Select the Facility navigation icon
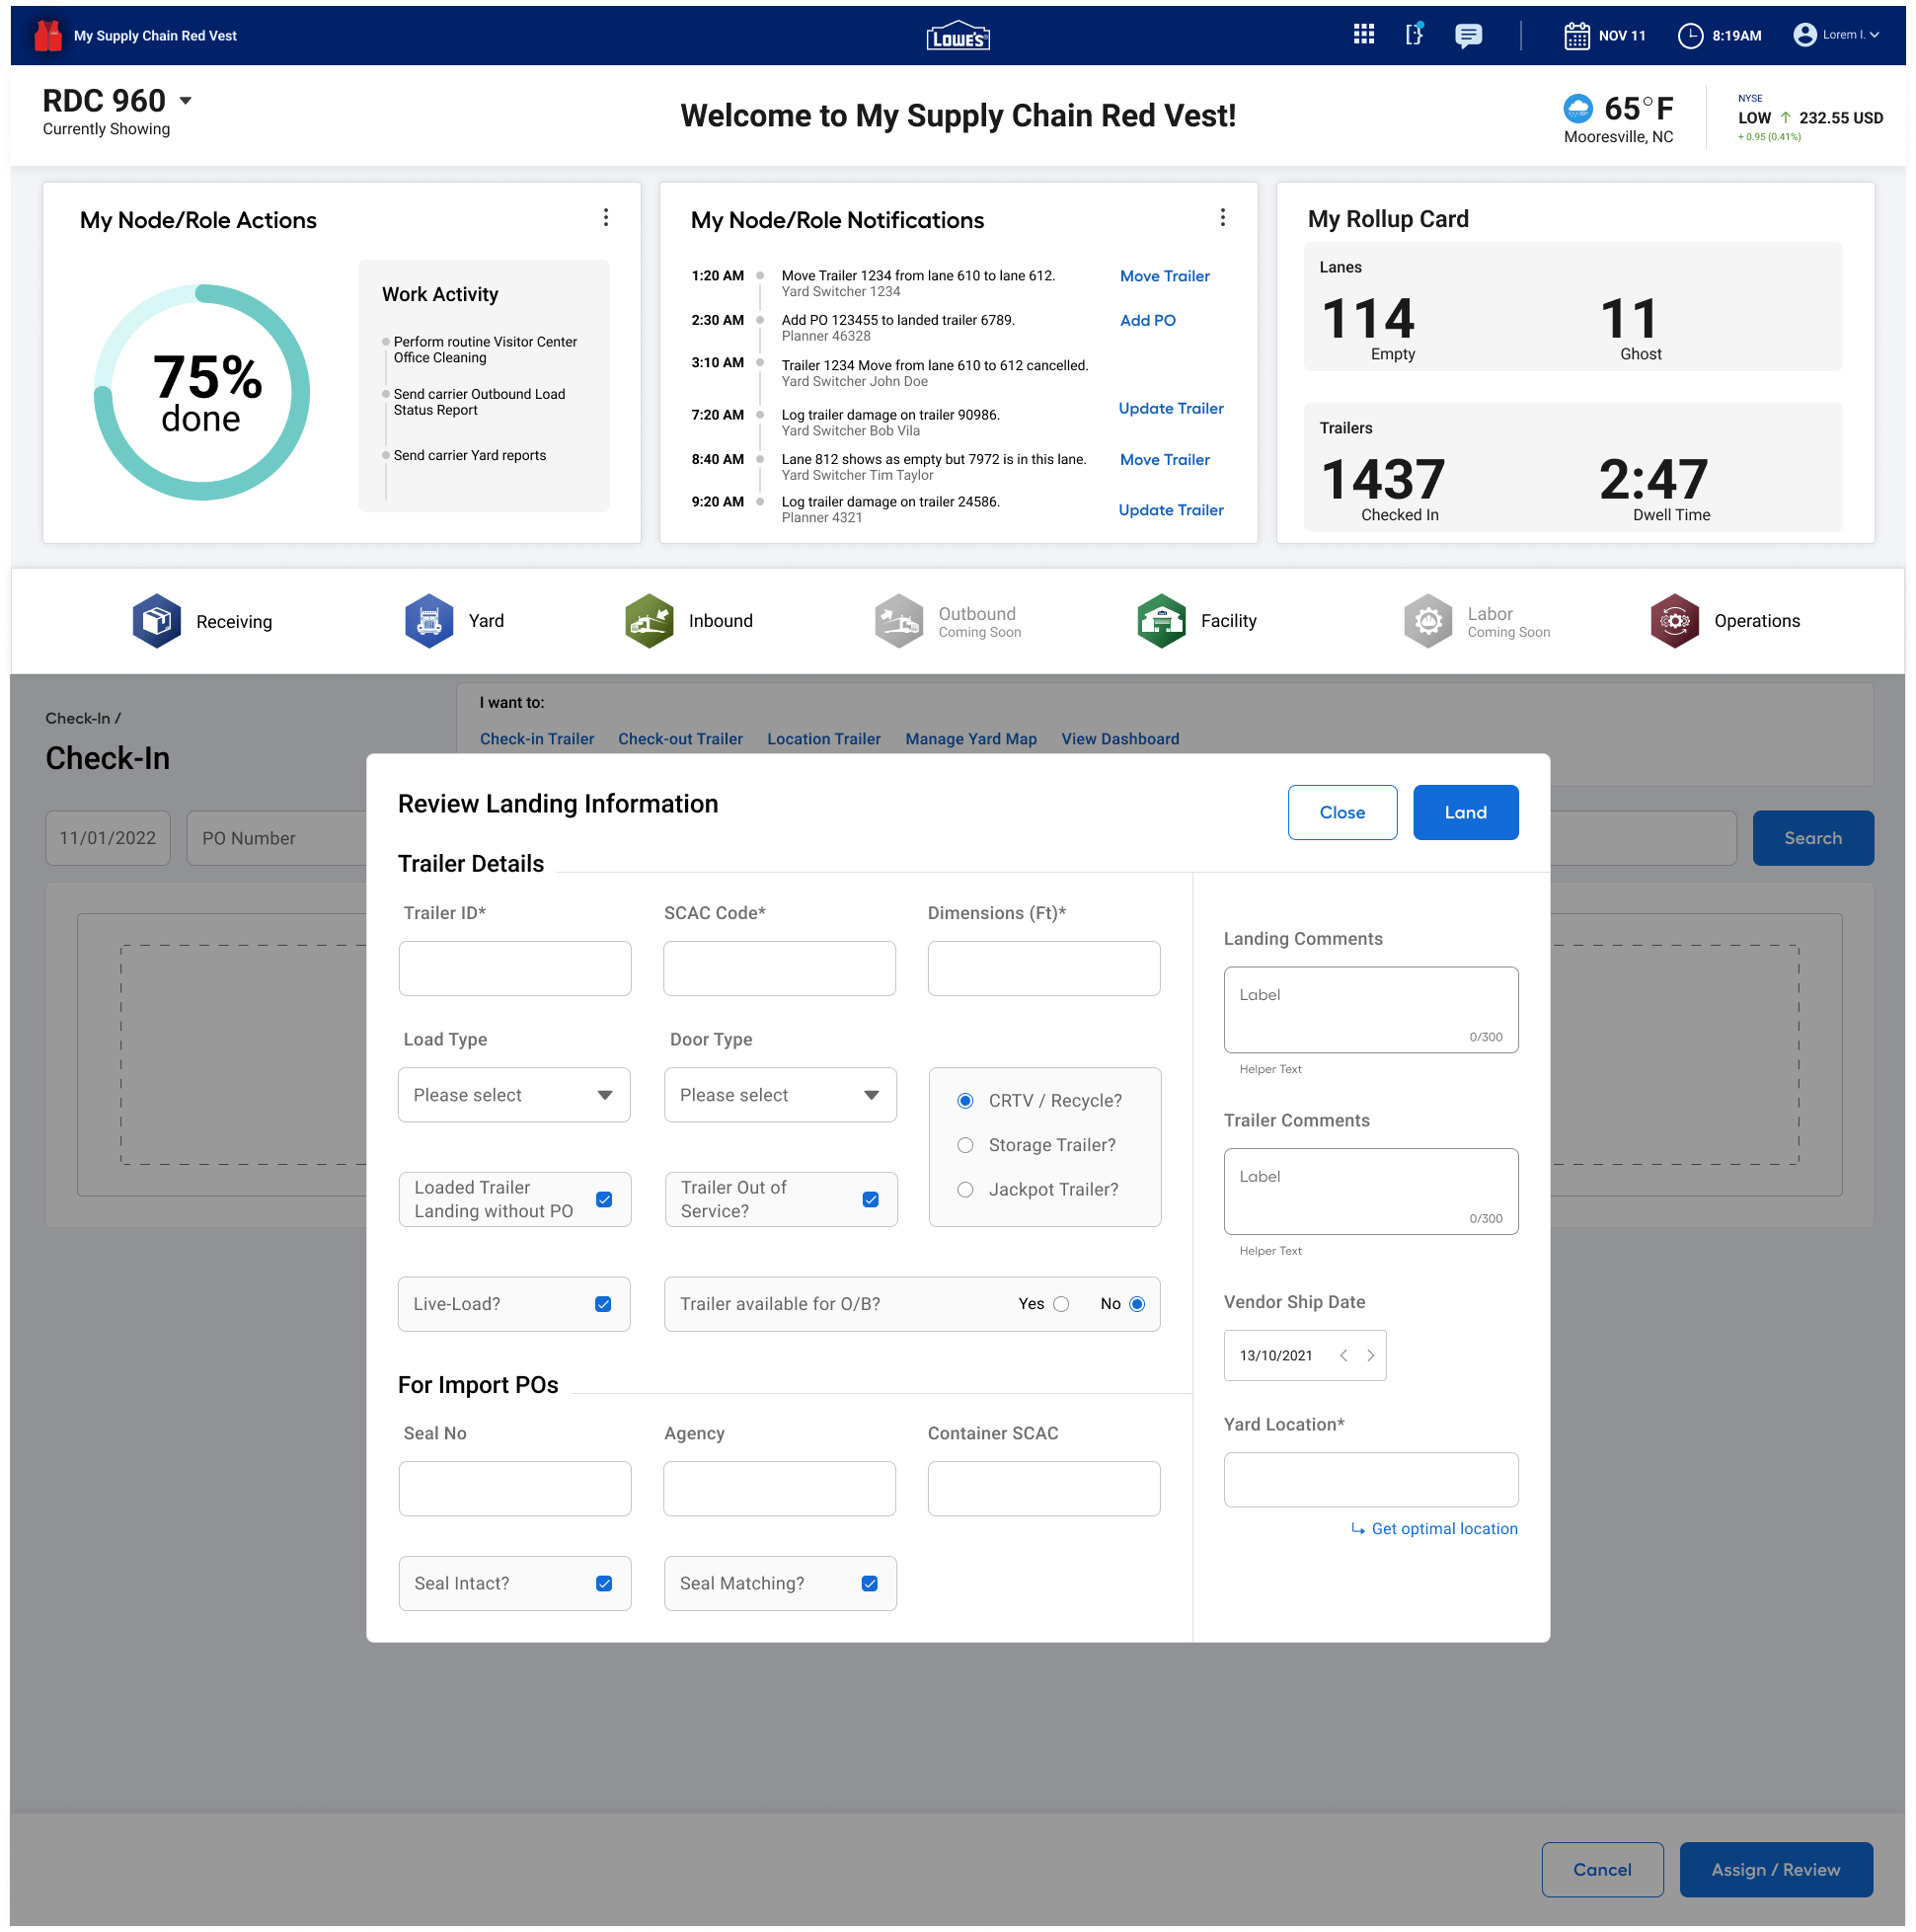The height and width of the screenshot is (1932, 1916). click(1161, 620)
